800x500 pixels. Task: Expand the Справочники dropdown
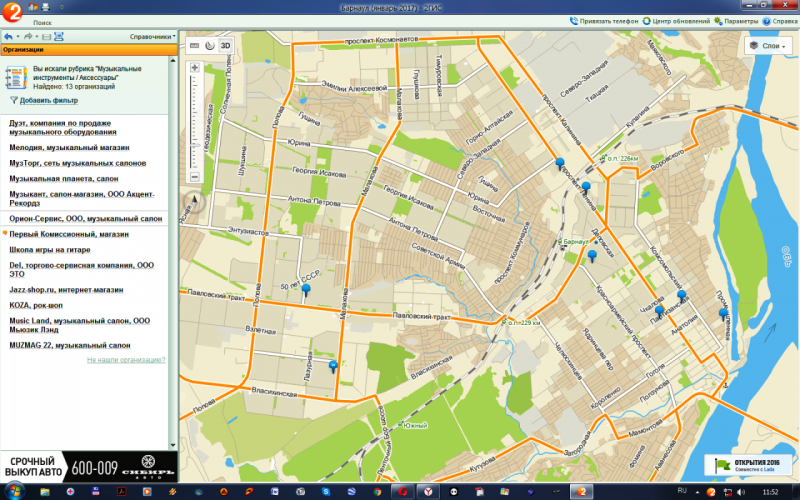(152, 36)
